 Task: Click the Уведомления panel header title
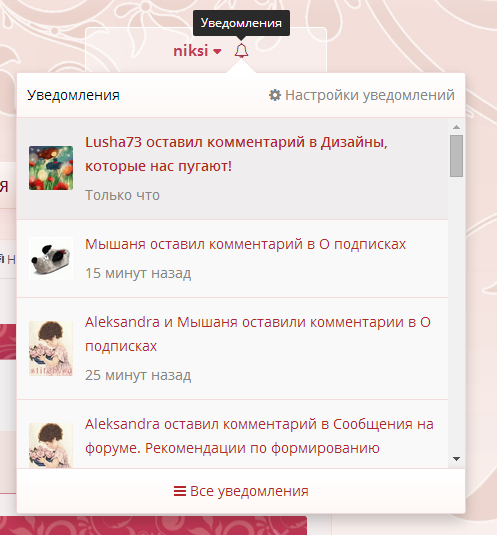[73, 95]
